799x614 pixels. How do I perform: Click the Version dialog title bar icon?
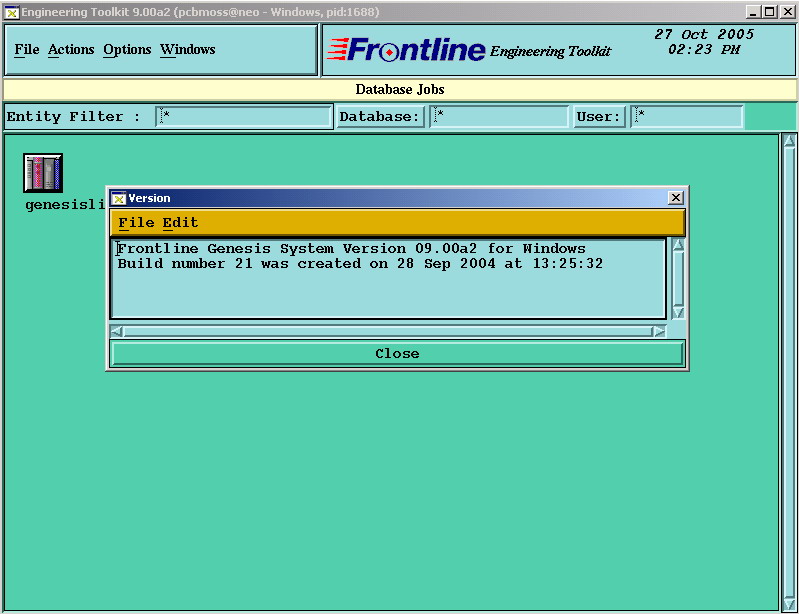coord(119,198)
